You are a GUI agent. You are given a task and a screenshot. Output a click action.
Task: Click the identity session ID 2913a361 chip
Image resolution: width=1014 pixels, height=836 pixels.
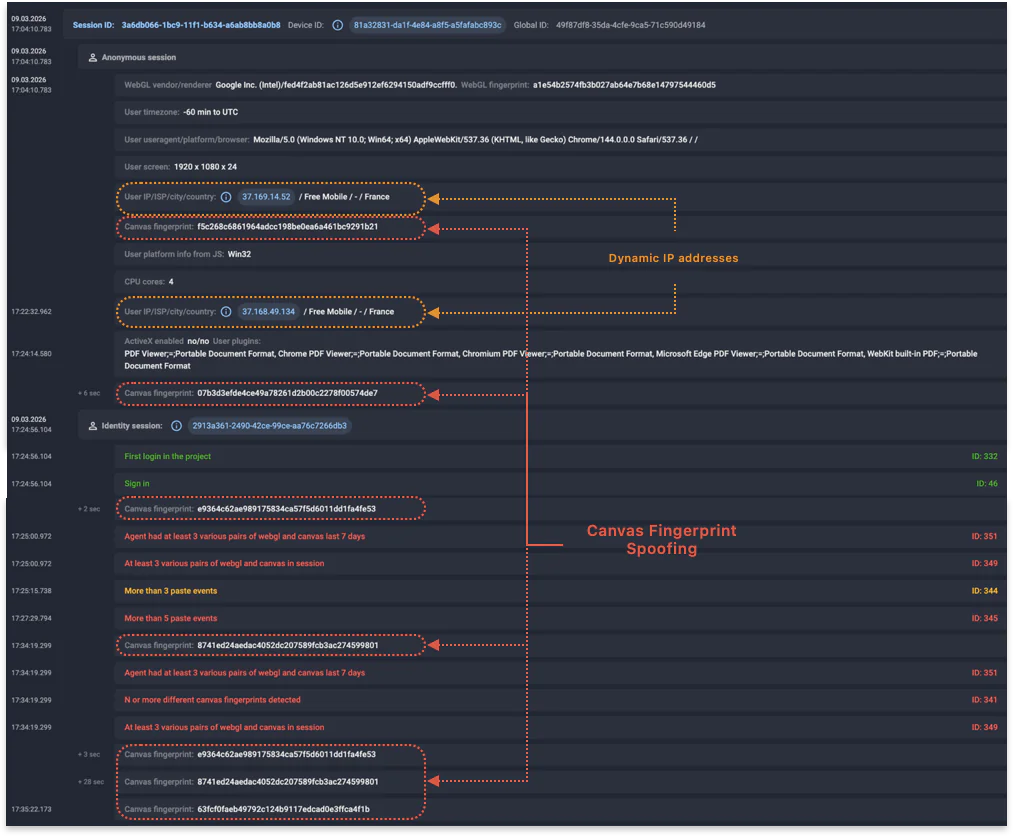point(269,426)
